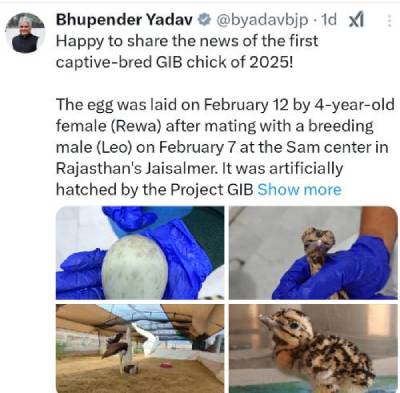The width and height of the screenshot is (400, 393).
Task: Click the 1d post timestamp
Action: point(329,20)
